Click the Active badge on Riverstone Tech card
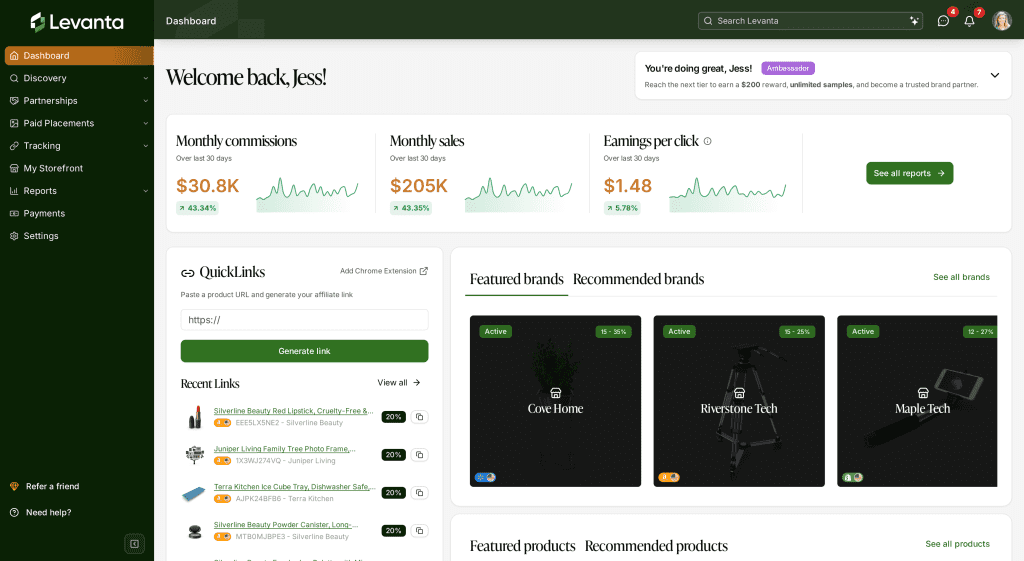1024x561 pixels. coord(679,332)
